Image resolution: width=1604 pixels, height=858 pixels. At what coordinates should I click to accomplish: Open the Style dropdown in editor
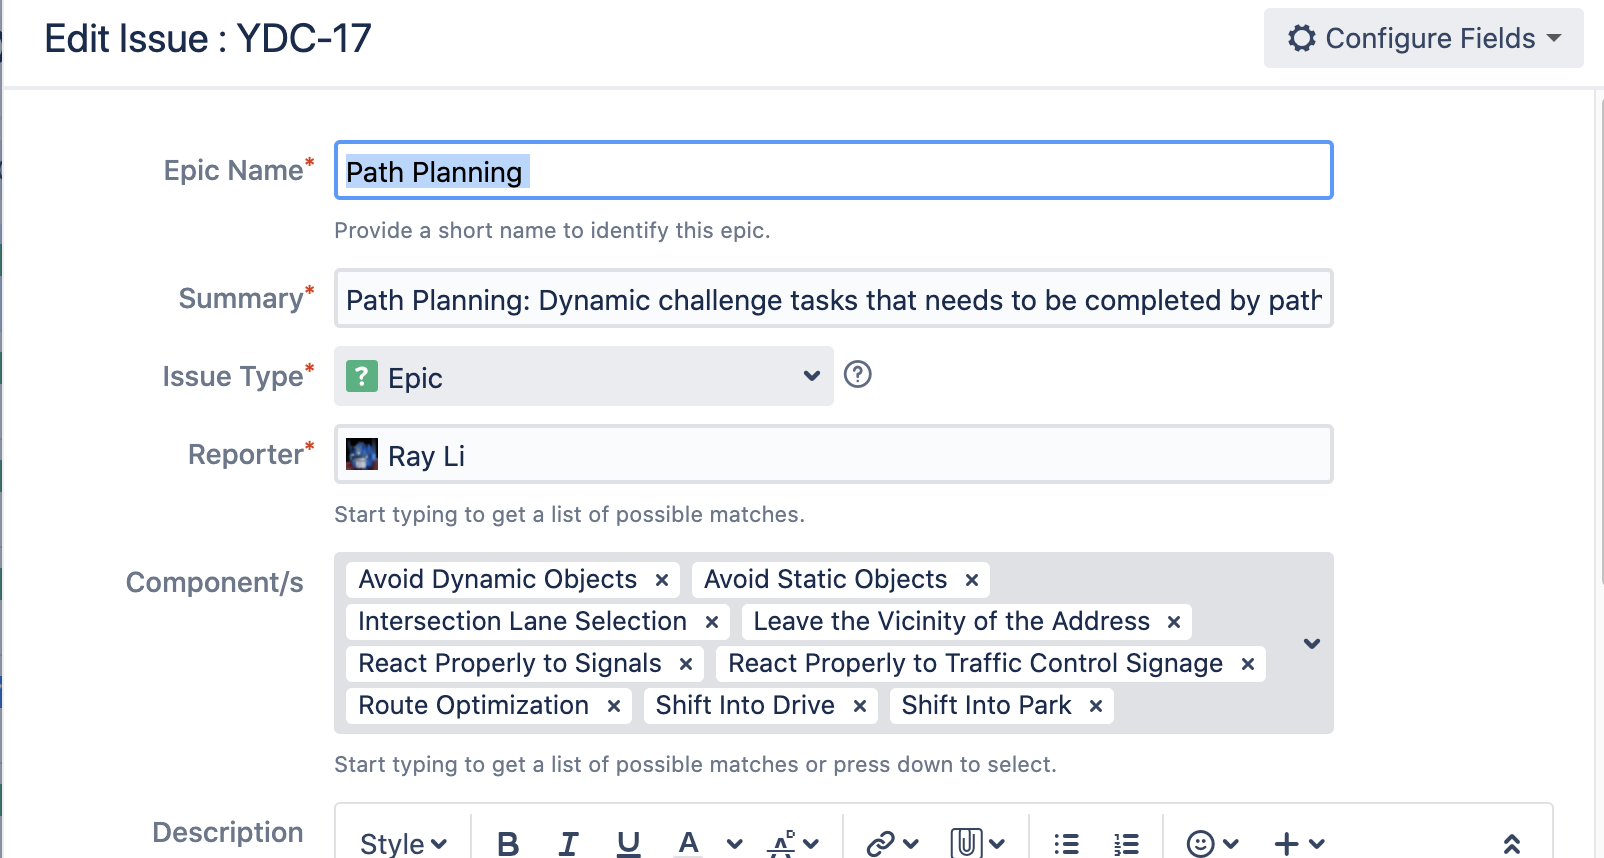[403, 843]
